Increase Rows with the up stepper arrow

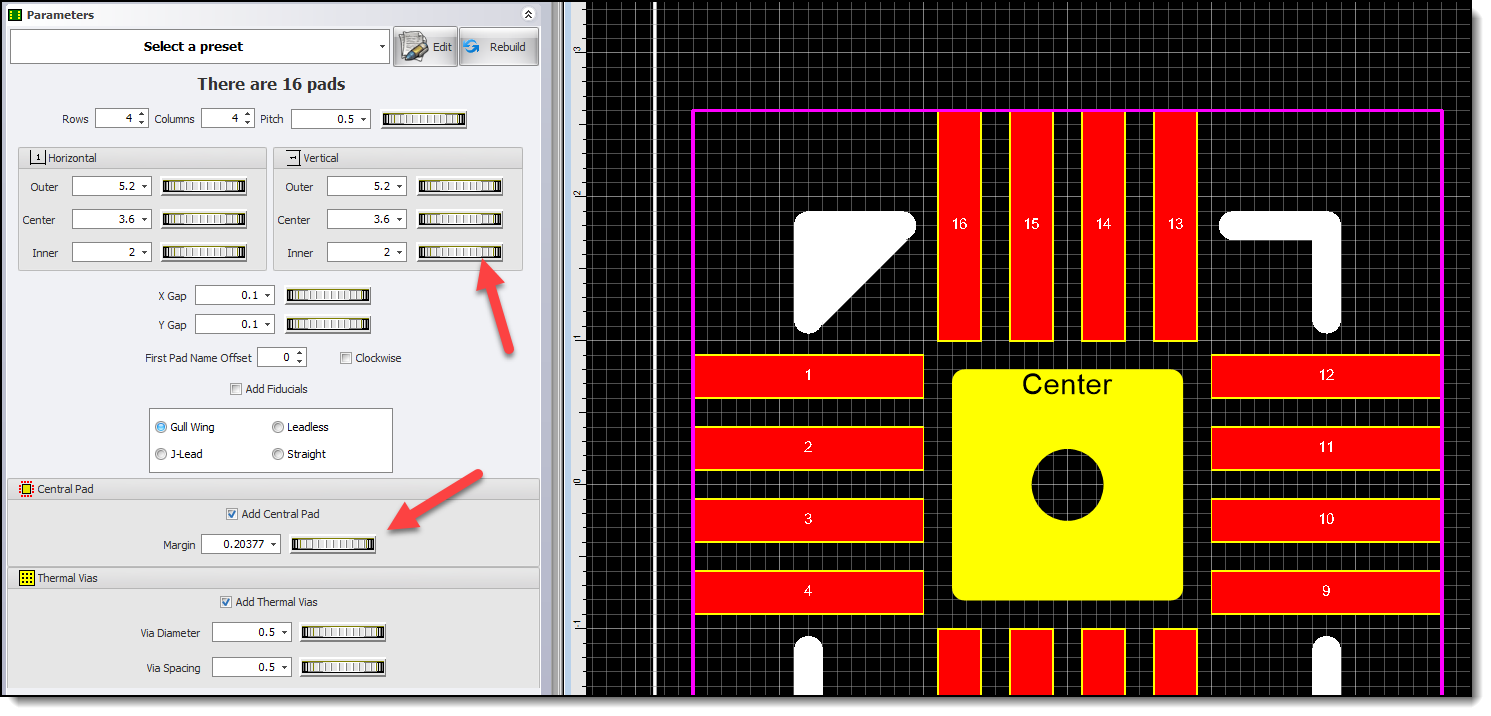142,113
